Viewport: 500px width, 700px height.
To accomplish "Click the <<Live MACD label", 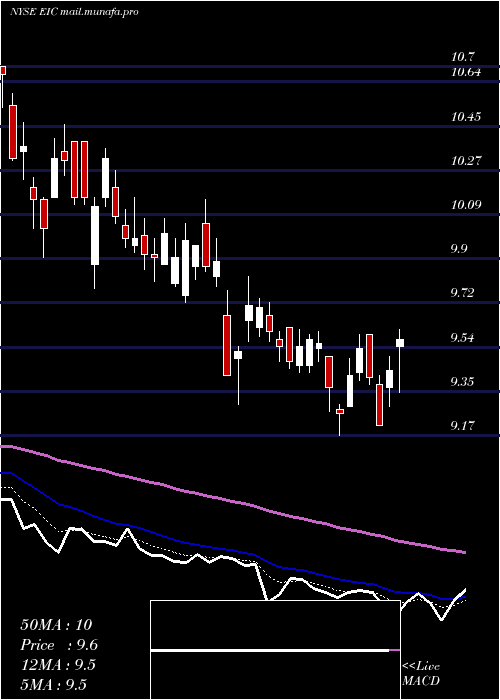I will [421, 674].
